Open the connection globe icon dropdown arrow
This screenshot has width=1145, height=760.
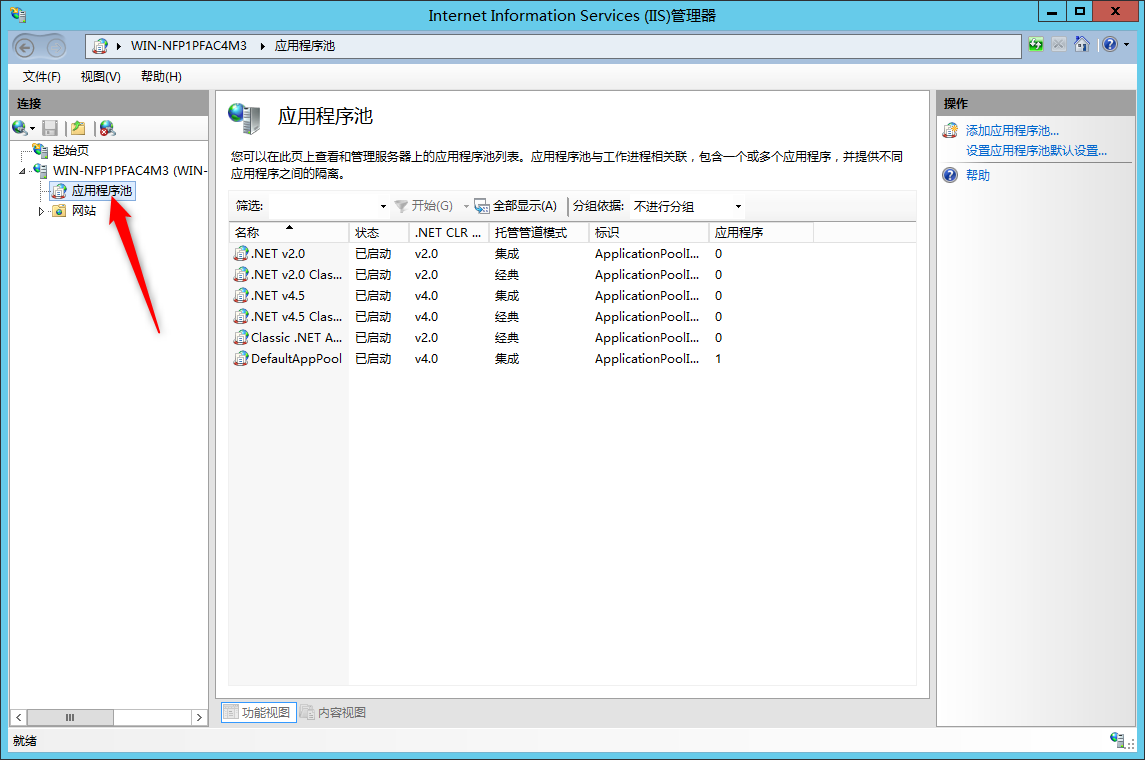tap(32, 129)
